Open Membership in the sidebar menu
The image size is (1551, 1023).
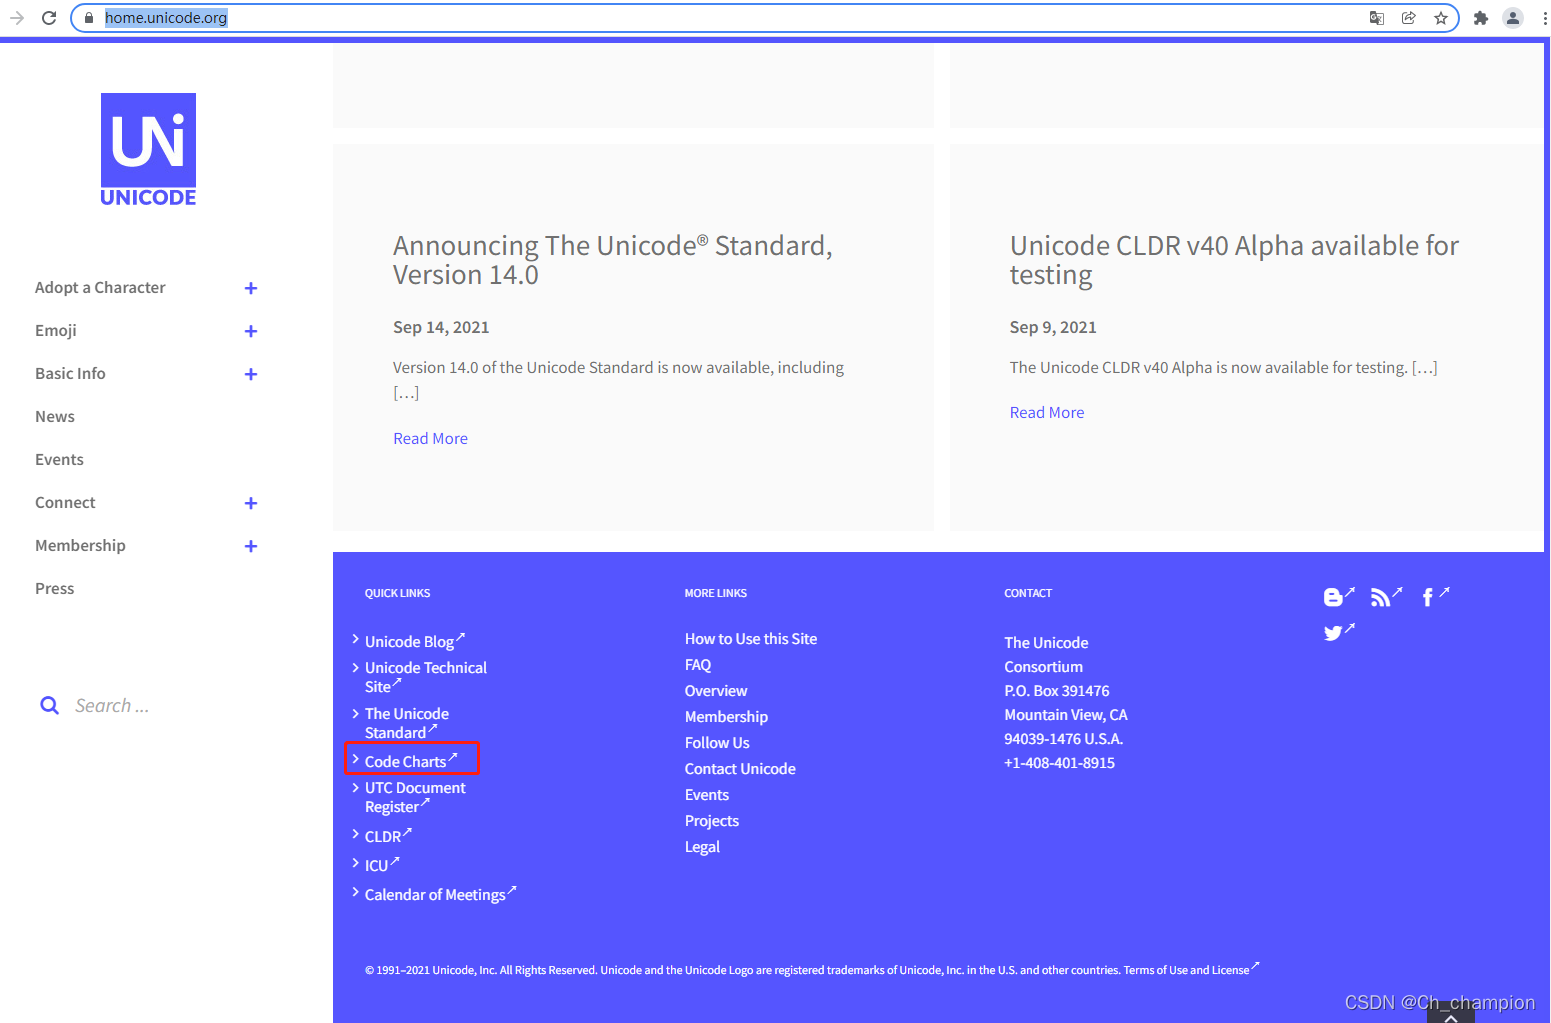[80, 546]
